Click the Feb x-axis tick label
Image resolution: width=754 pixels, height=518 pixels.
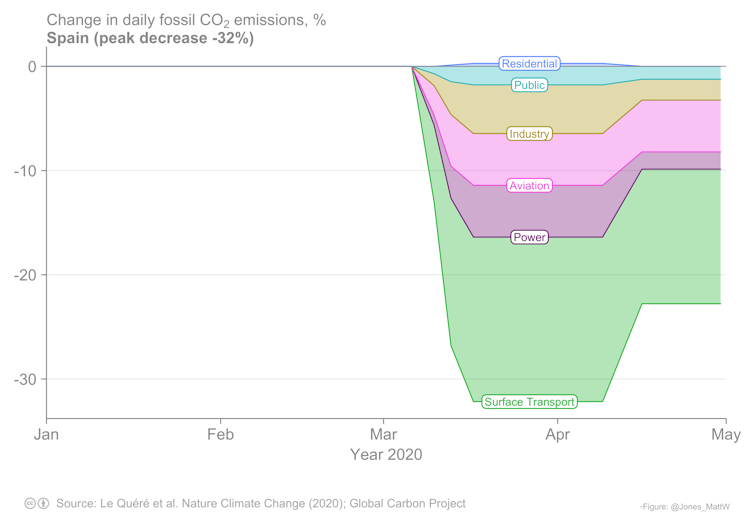[x=220, y=435]
